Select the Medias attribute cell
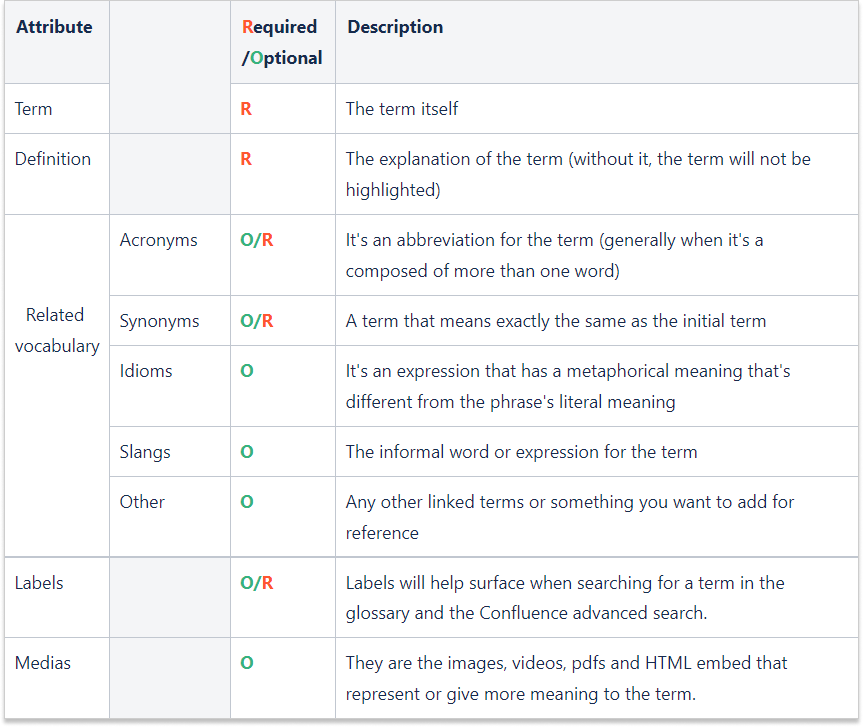 [42, 663]
